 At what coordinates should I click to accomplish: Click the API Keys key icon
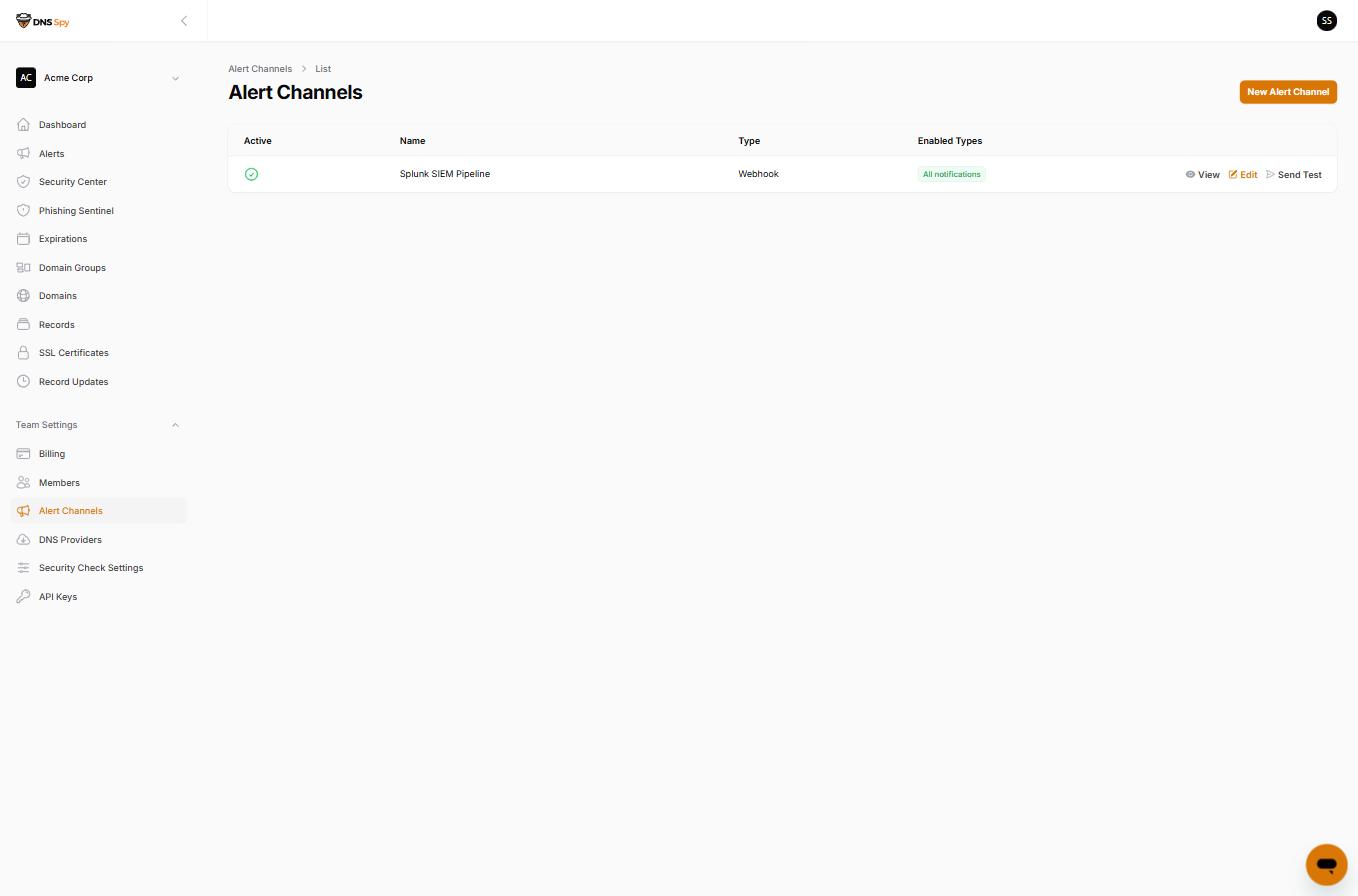click(23, 597)
